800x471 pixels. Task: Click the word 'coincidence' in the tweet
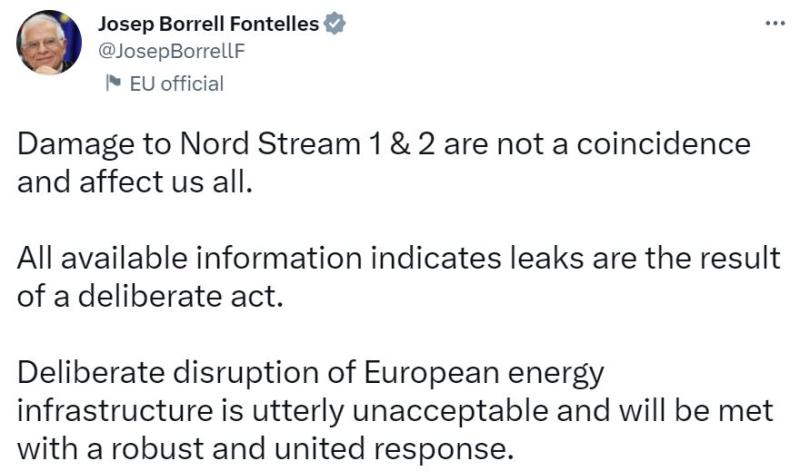[663, 144]
